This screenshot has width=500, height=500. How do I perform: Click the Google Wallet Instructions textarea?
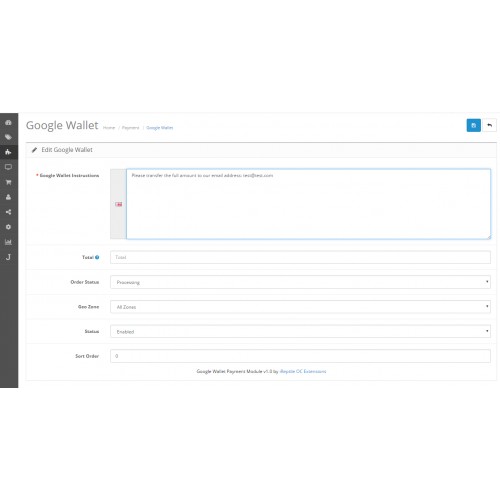click(x=308, y=204)
